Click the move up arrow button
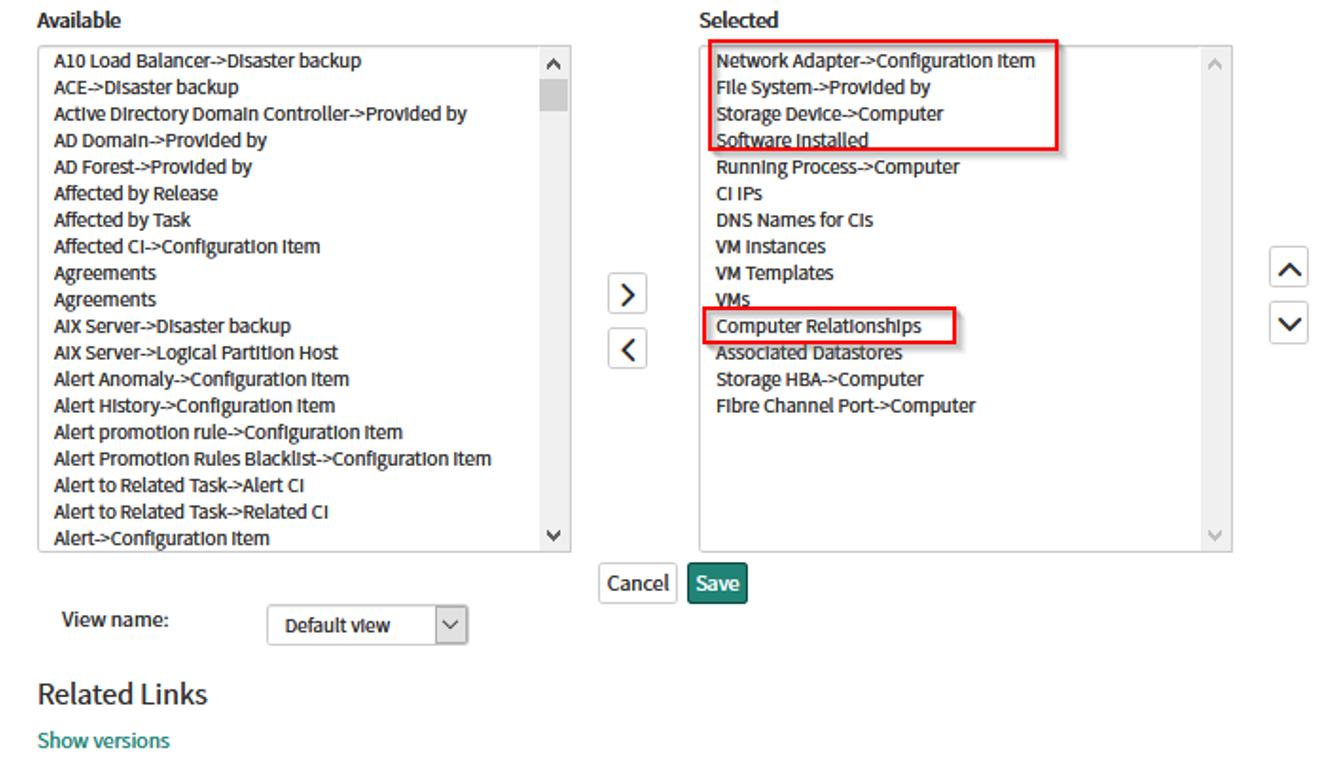The height and width of the screenshot is (764, 1333). (x=1288, y=269)
